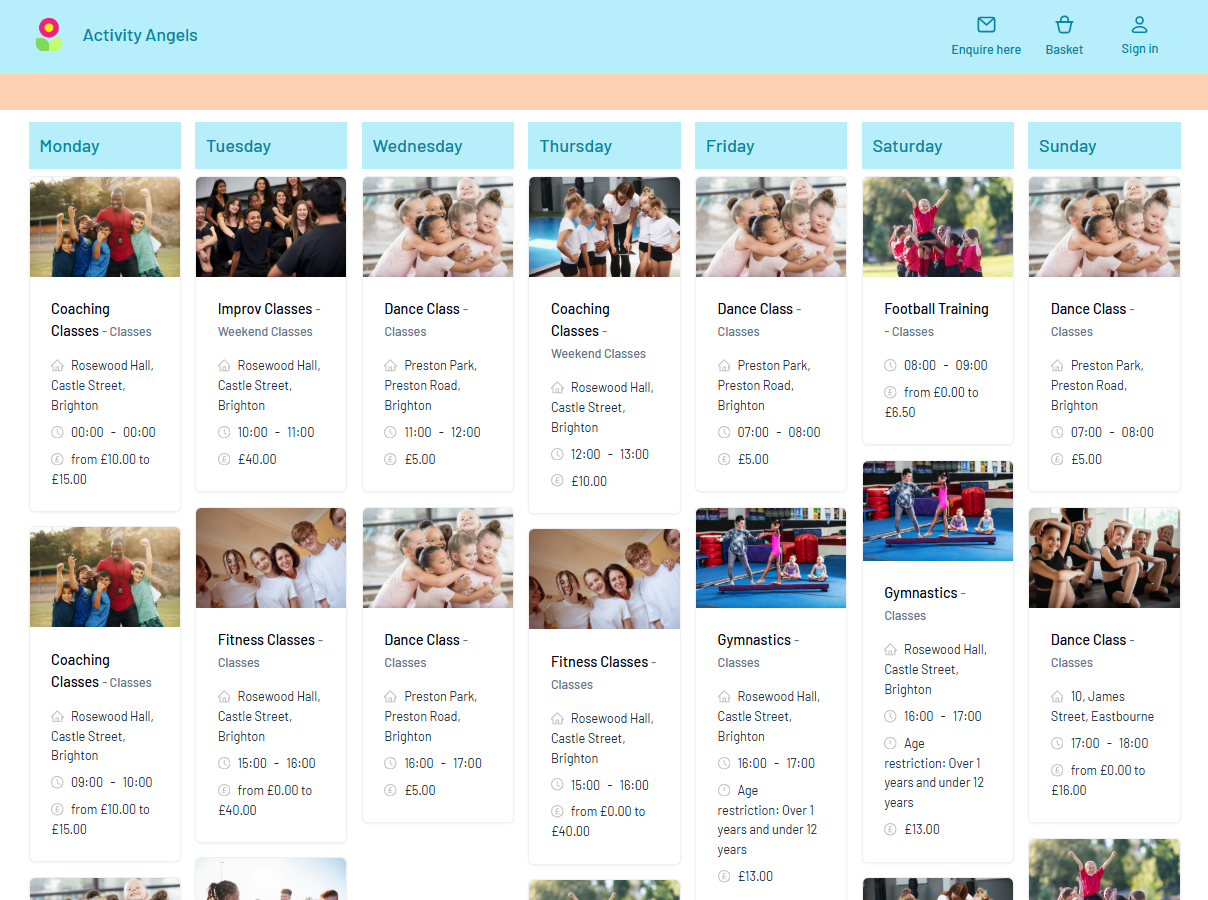Viewport: 1208px width, 900px height.
Task: Click the Friday column header
Action: pyautogui.click(x=771, y=146)
